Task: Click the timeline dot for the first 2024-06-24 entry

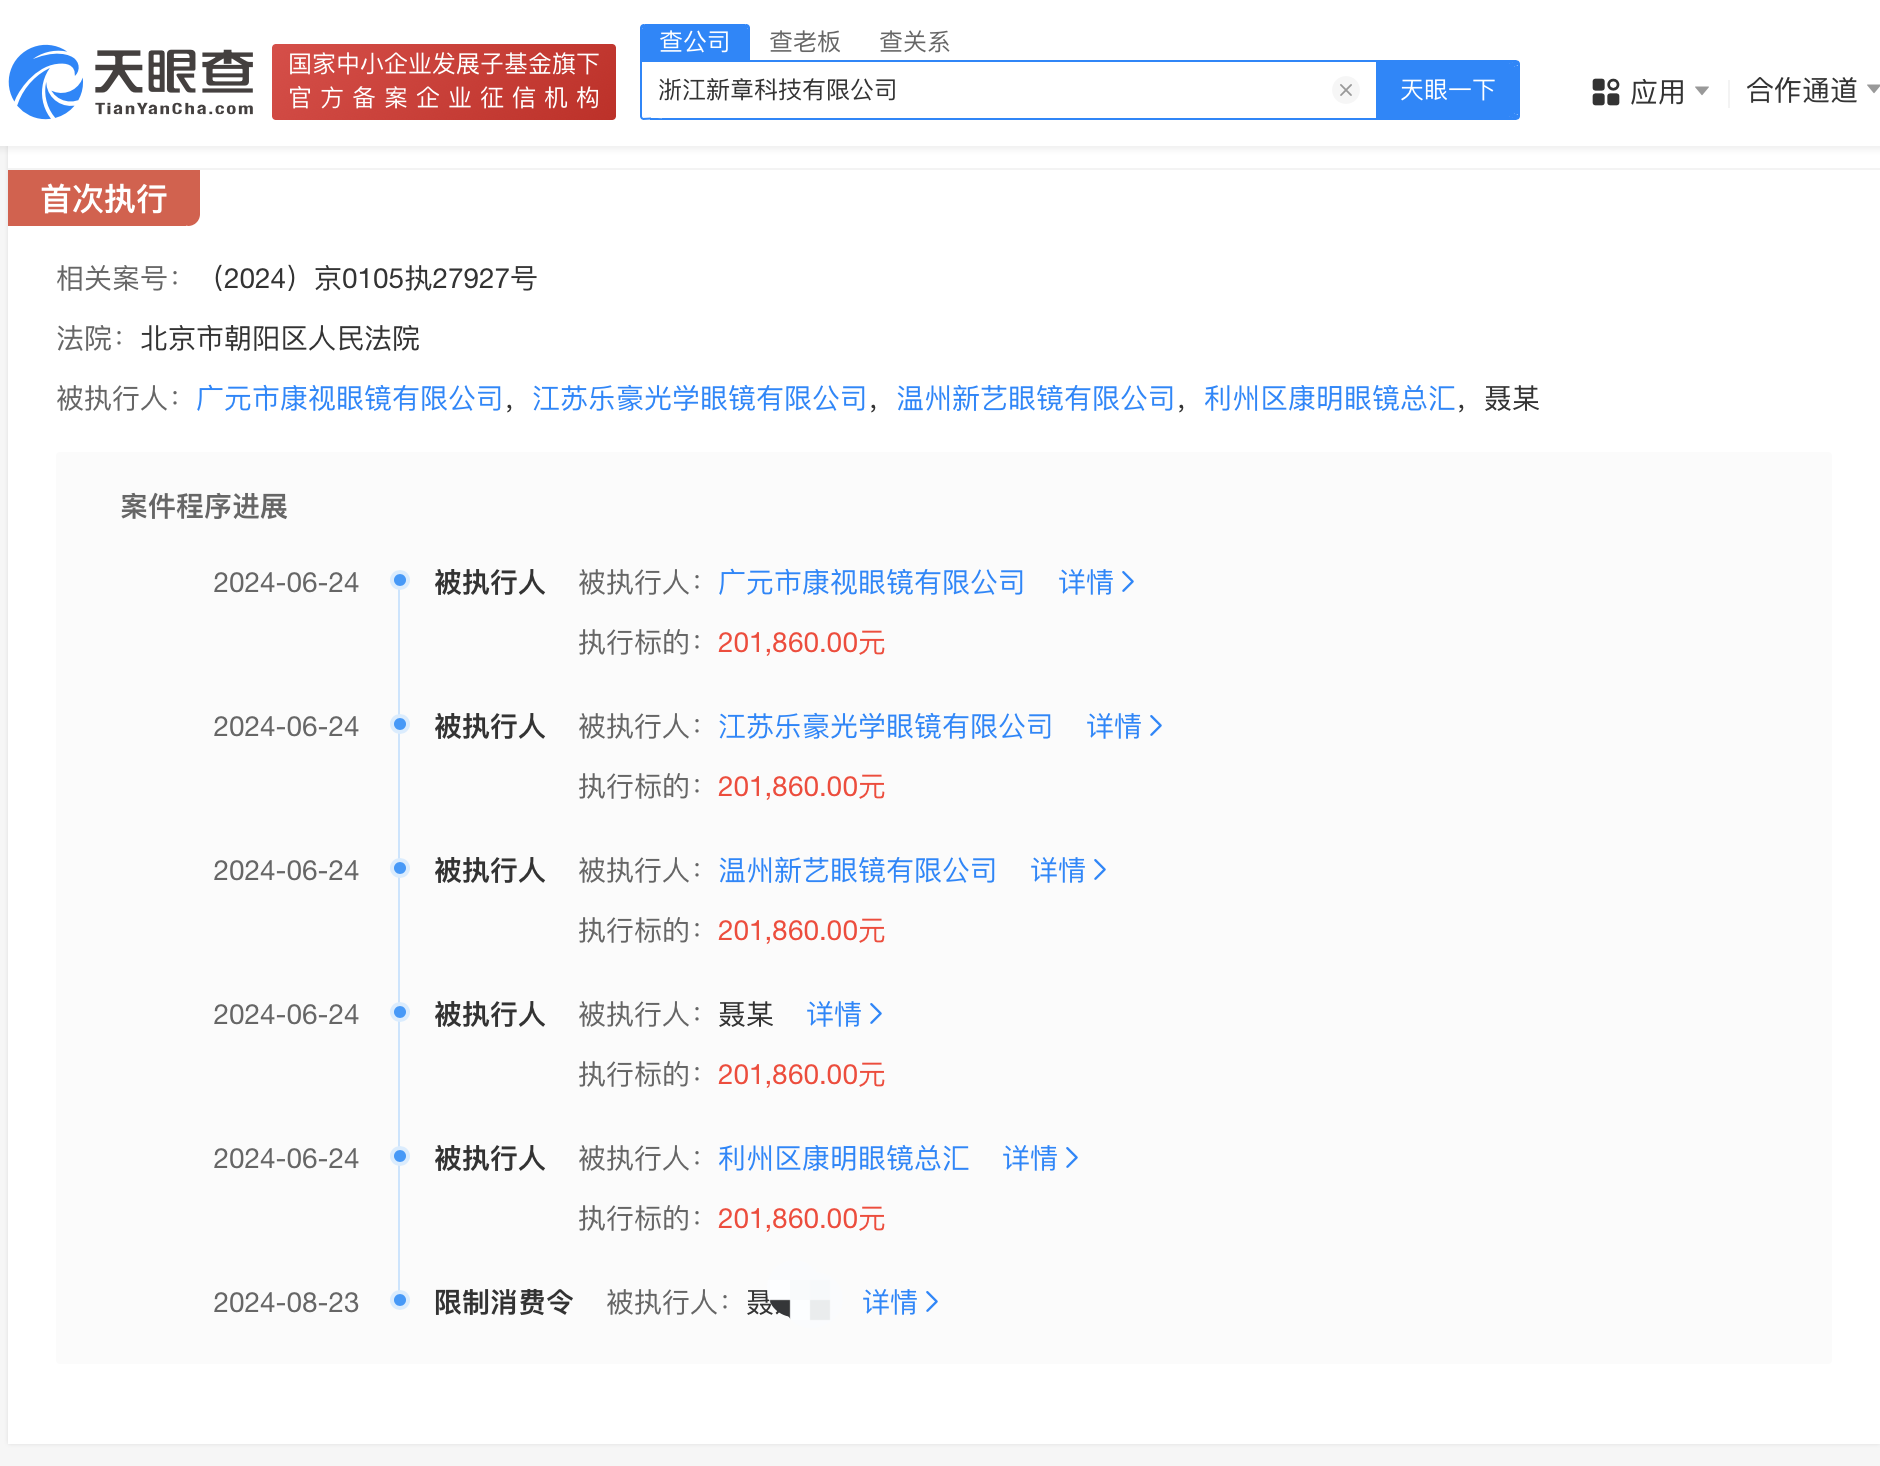Action: pos(400,580)
